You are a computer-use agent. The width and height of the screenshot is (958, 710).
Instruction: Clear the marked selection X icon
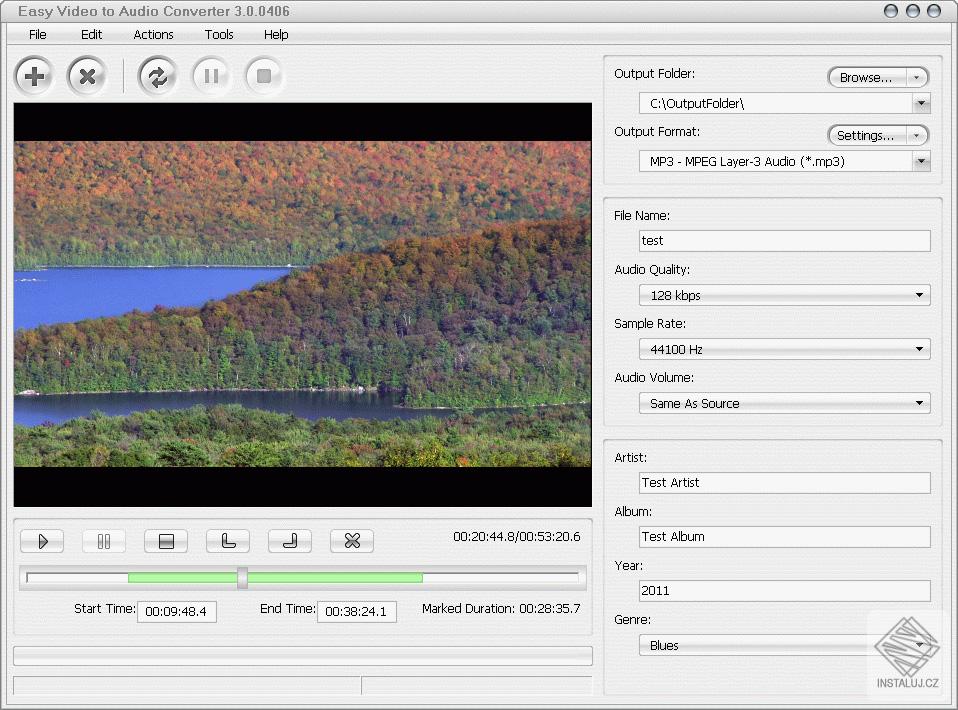[x=352, y=541]
